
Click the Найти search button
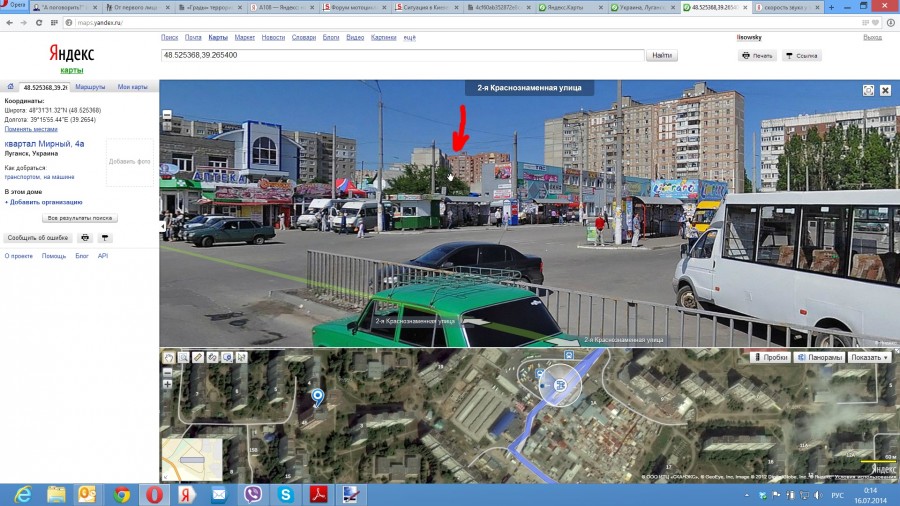pos(661,56)
